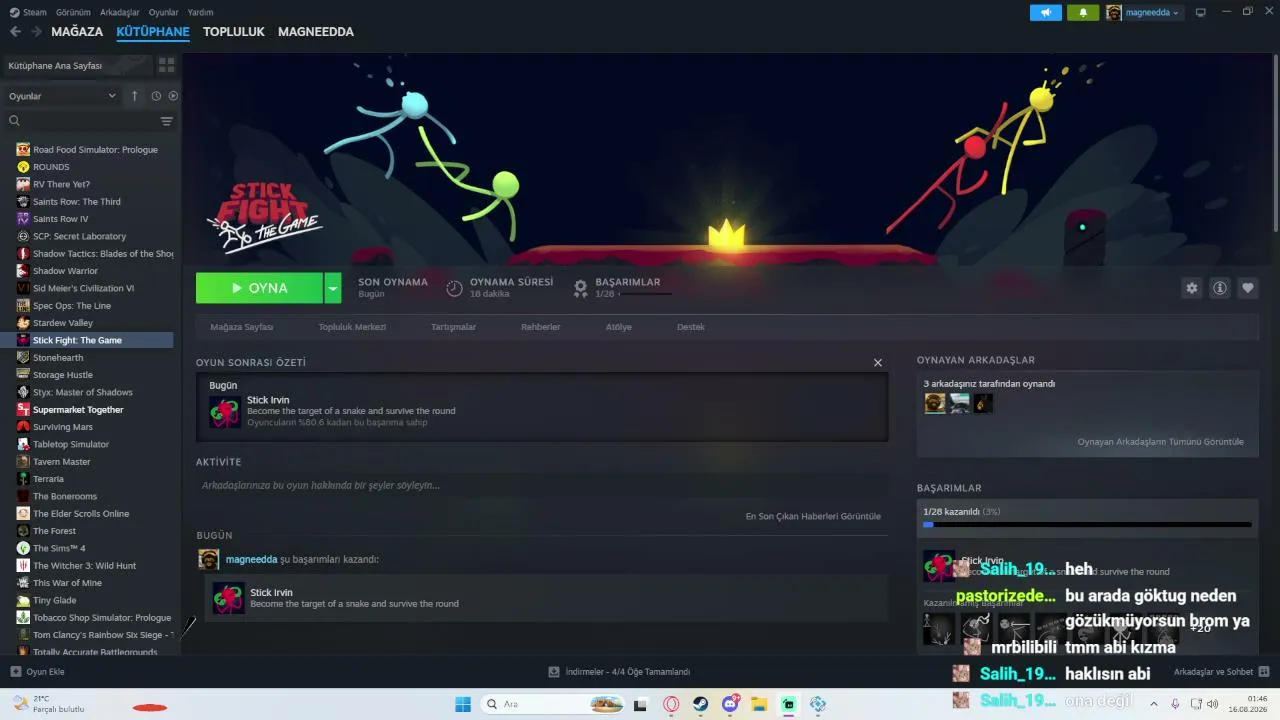Open Stick Fight game settings gear
1280x720 pixels.
[x=1191, y=288]
